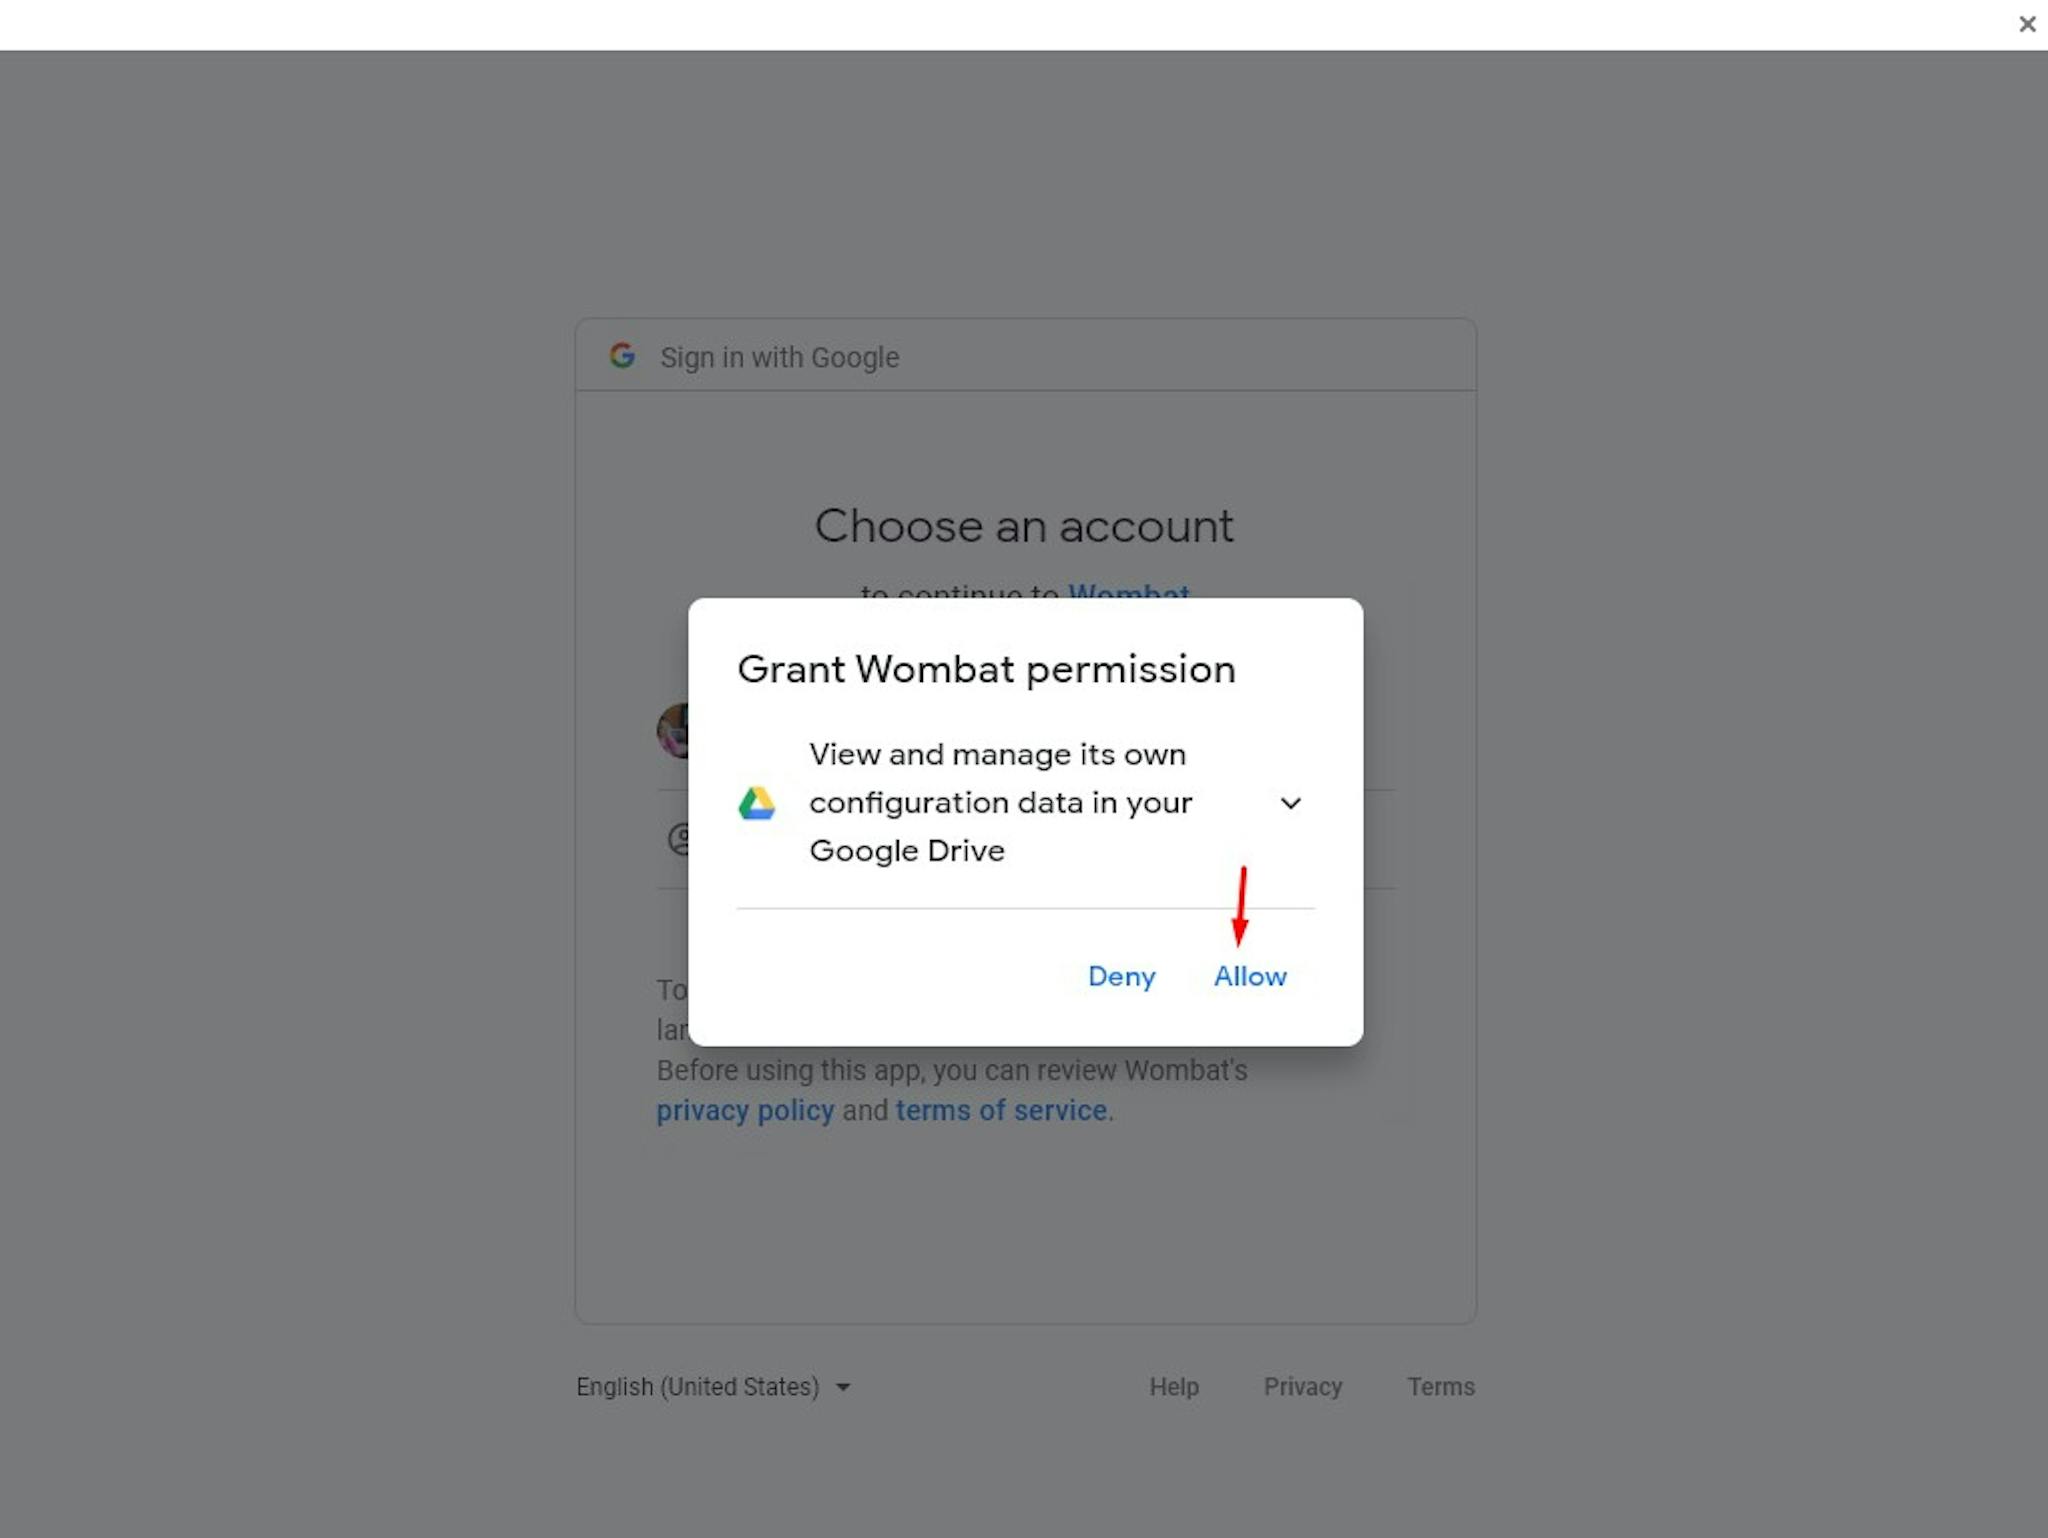Open the Privacy footer link
The height and width of the screenshot is (1538, 2048).
click(1303, 1387)
